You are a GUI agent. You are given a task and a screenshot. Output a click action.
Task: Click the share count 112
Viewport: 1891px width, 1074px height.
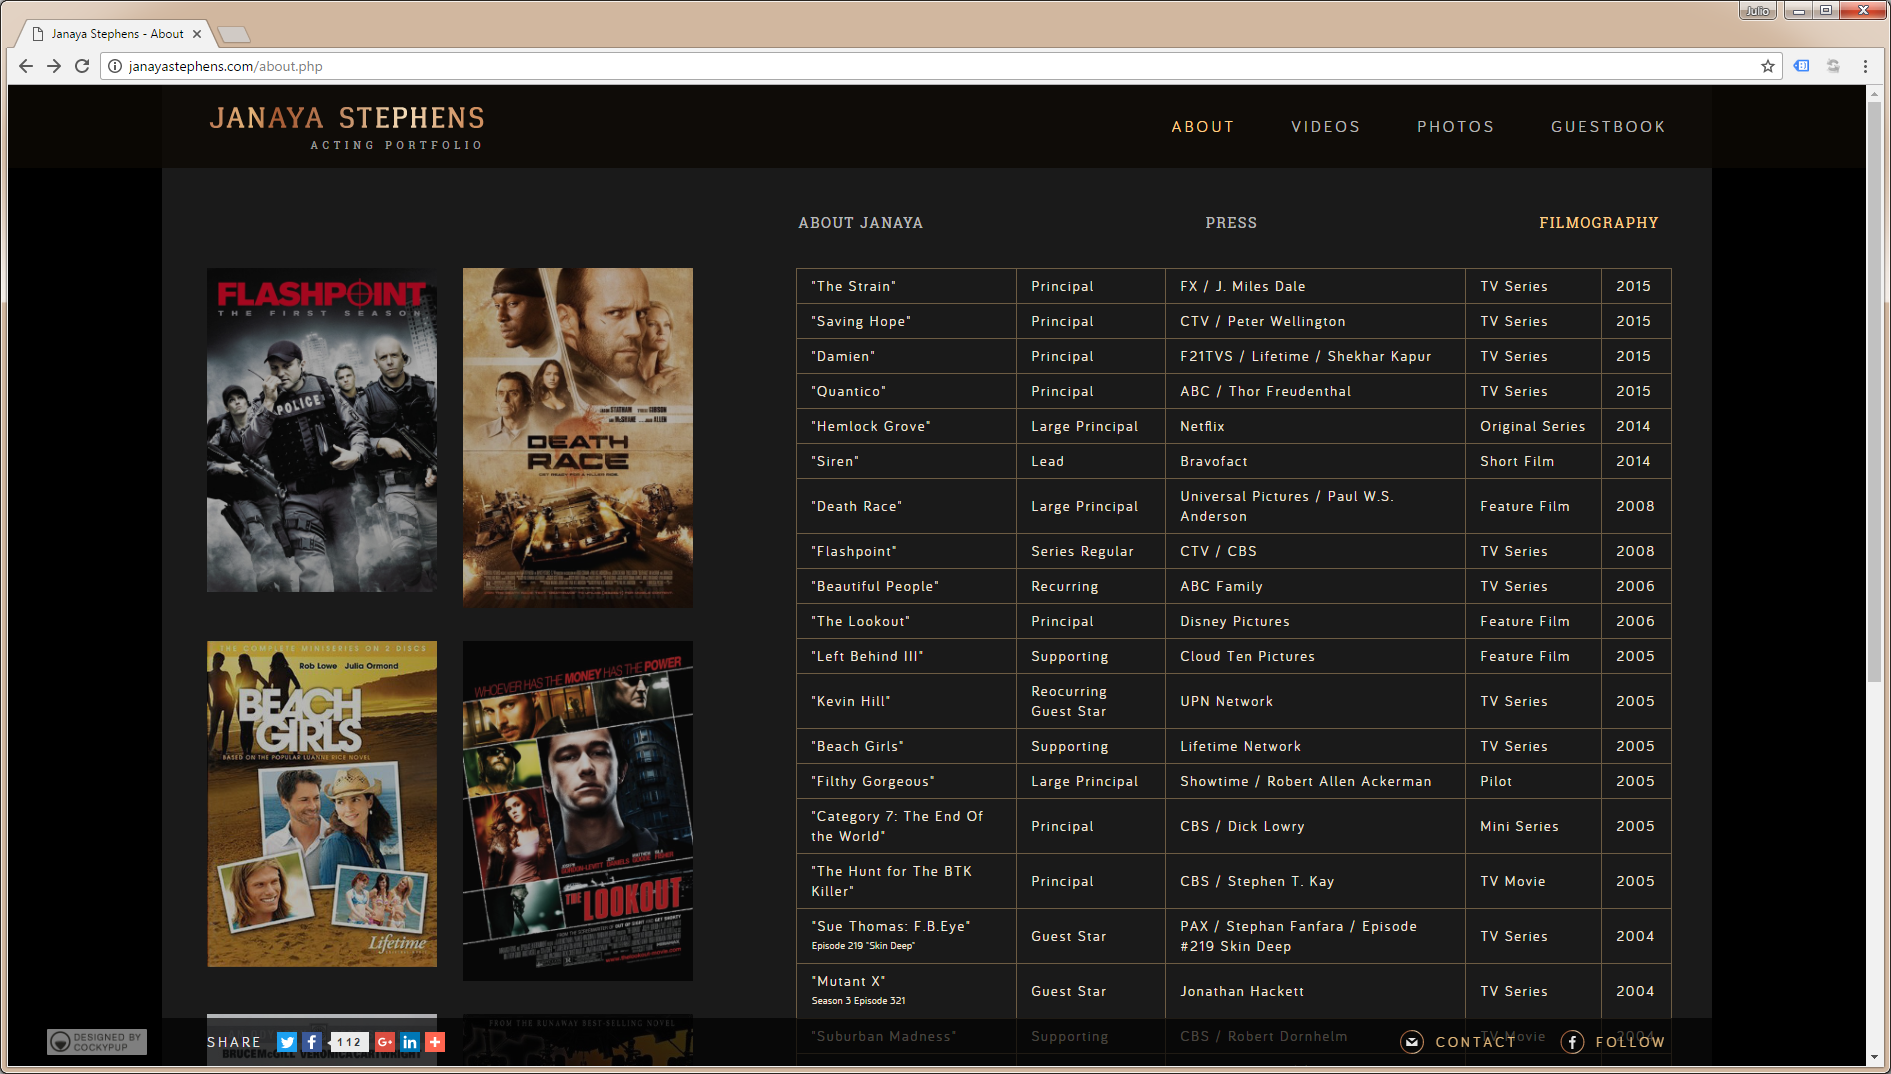(349, 1042)
